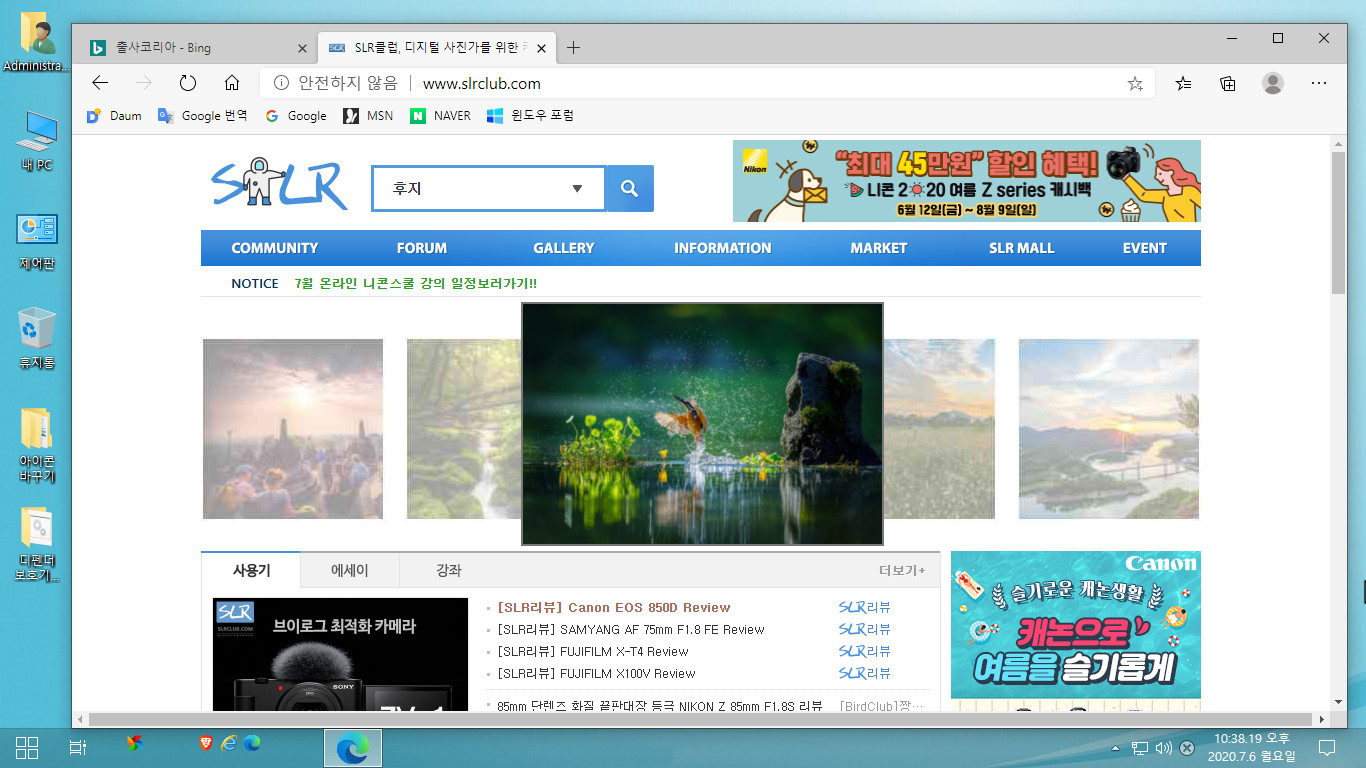
Task: Reload the current page
Action: [188, 83]
